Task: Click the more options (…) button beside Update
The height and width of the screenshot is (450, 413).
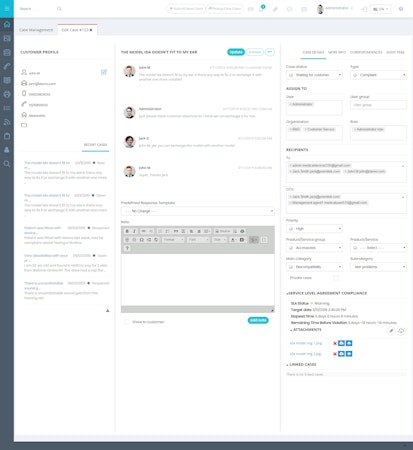Action: coord(270,52)
